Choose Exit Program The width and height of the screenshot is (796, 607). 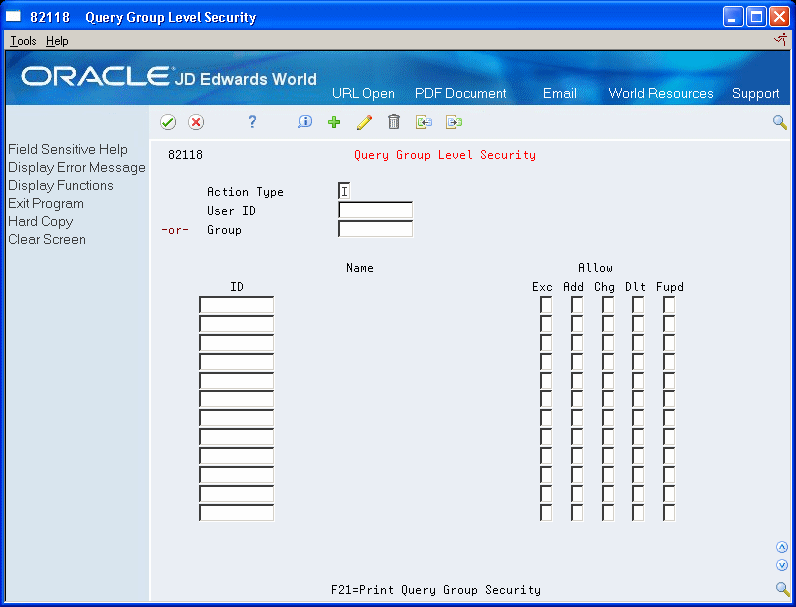point(46,204)
